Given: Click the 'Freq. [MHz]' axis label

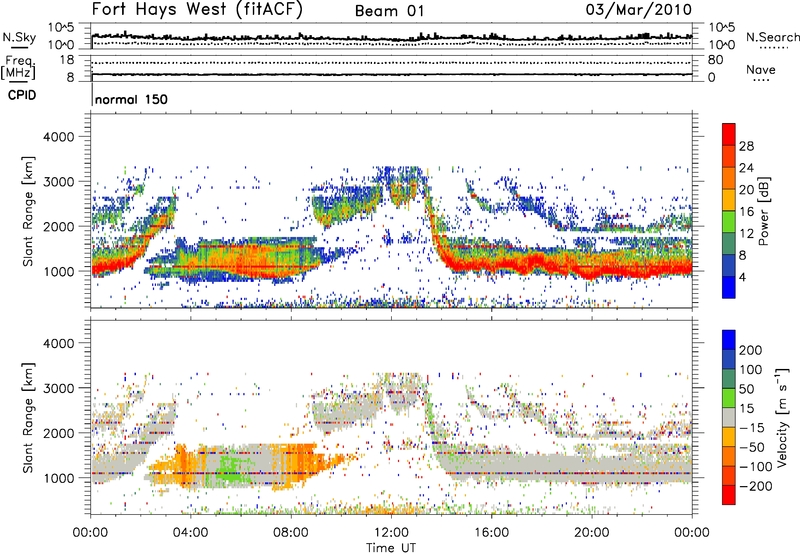Looking at the screenshot, I should 18,68.
